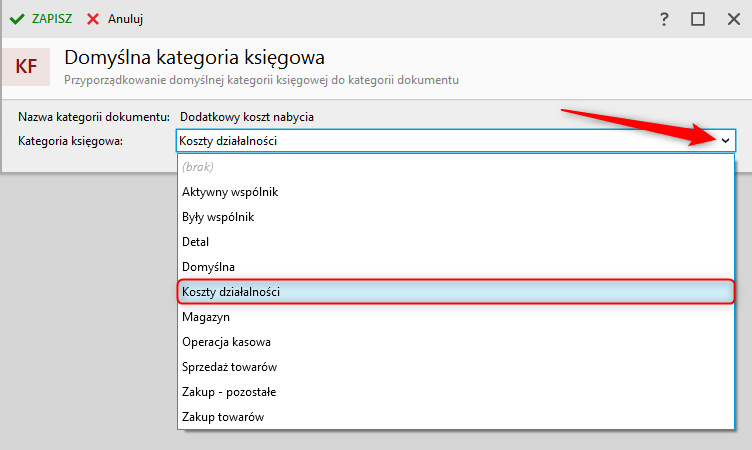Choose Operacja kasowa from the list
Image resolution: width=752 pixels, height=450 pixels.
[456, 342]
